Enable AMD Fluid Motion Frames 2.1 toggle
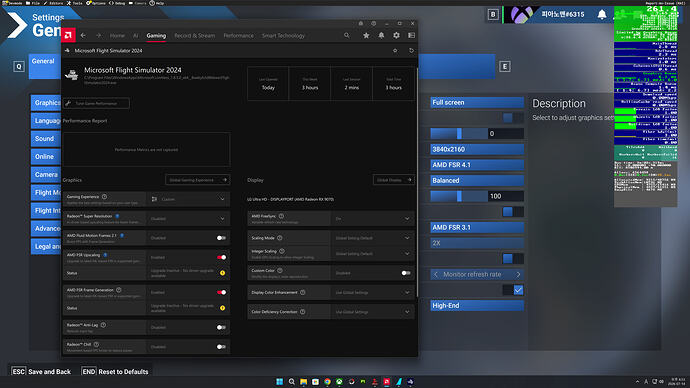The image size is (690, 388). [221, 238]
